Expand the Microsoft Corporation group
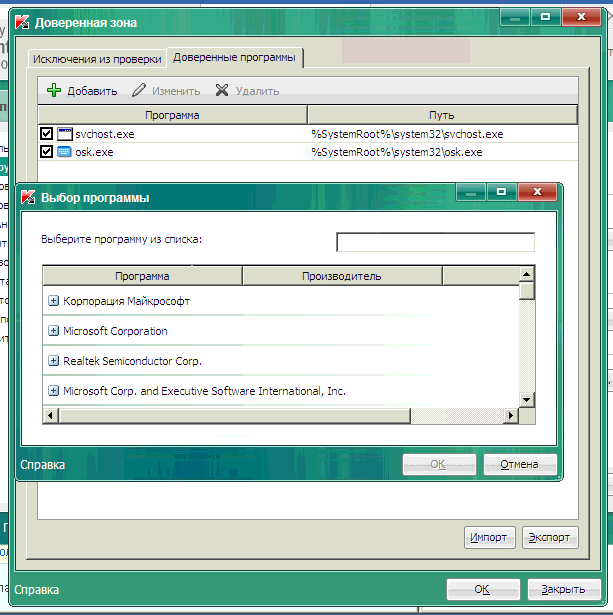Image resolution: width=613 pixels, height=615 pixels. 54,331
